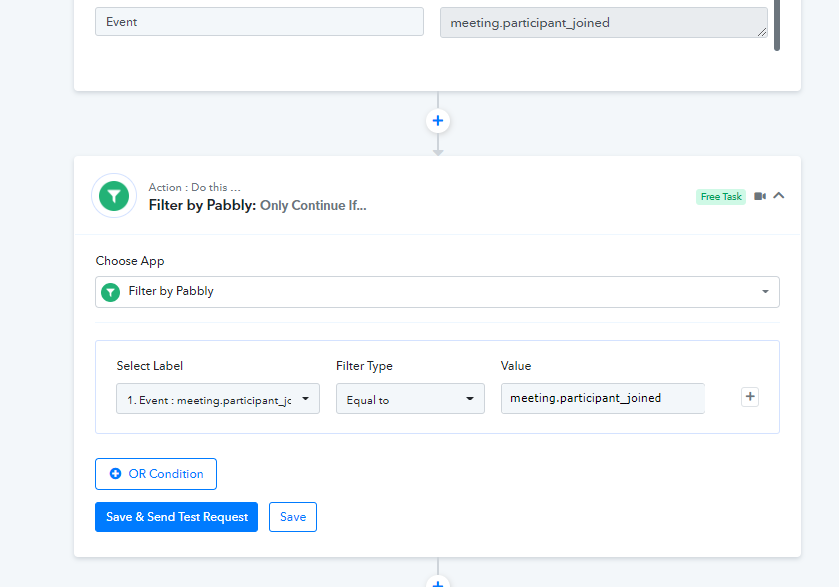Add an AND condition with the plus icon
The width and height of the screenshot is (839, 587).
750,397
